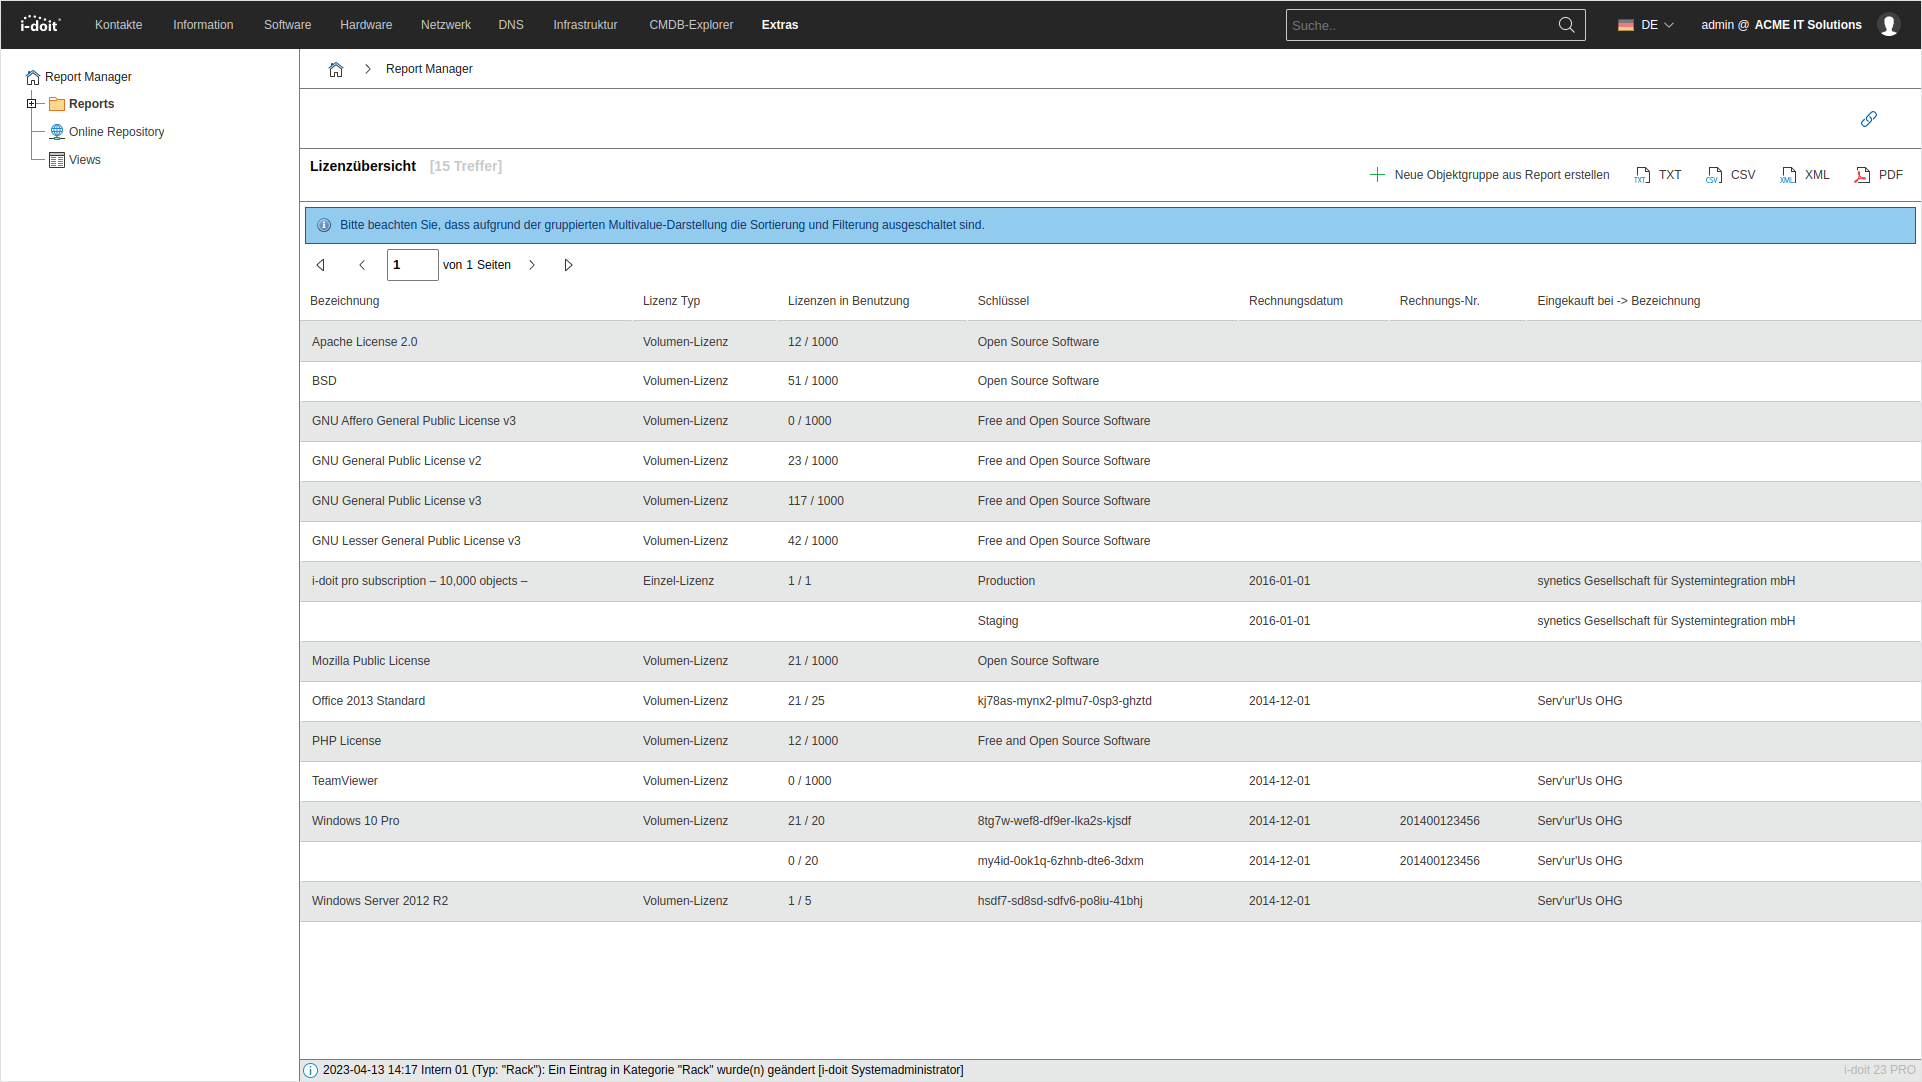Open the Hardware menu
This screenshot has width=1922, height=1082.
366,25
